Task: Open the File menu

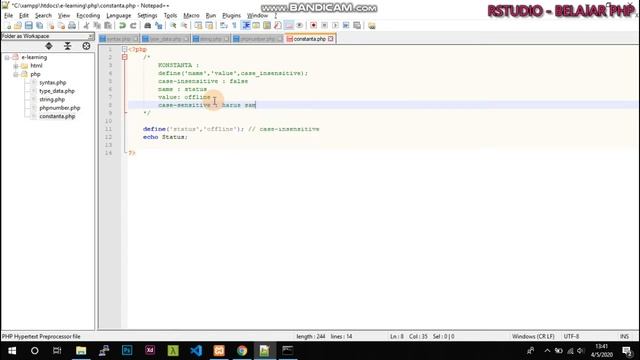Action: pyautogui.click(x=8, y=16)
